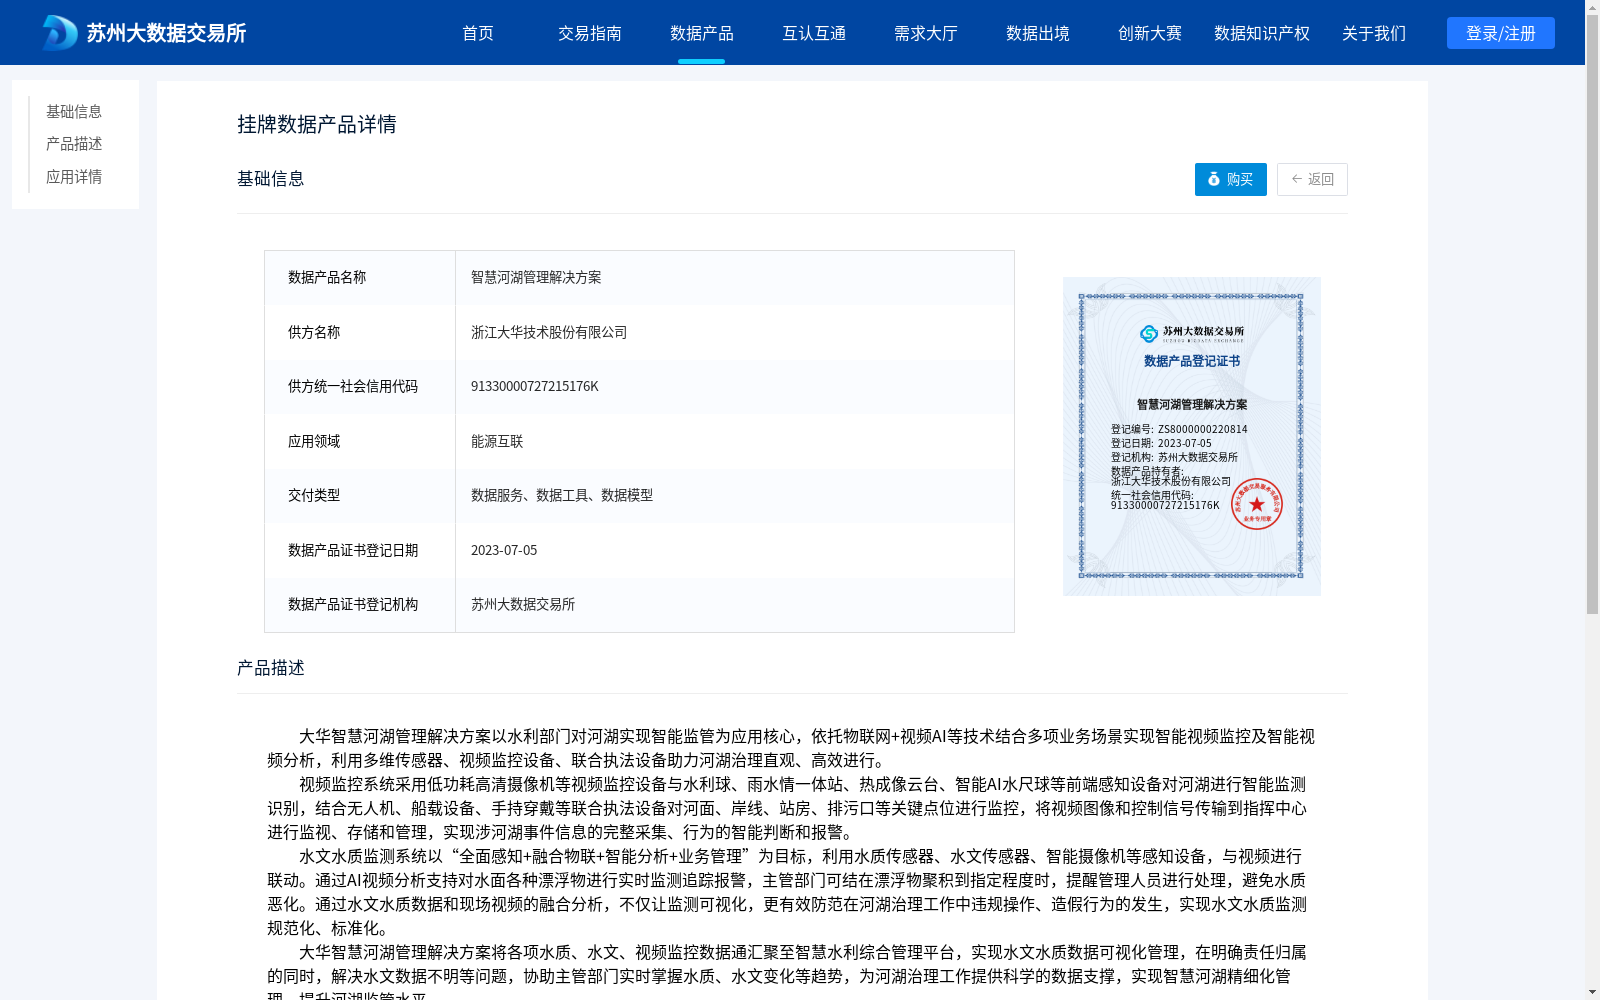Click the page vertical scrollbar thumb
The image size is (1600, 1000).
1592,314
